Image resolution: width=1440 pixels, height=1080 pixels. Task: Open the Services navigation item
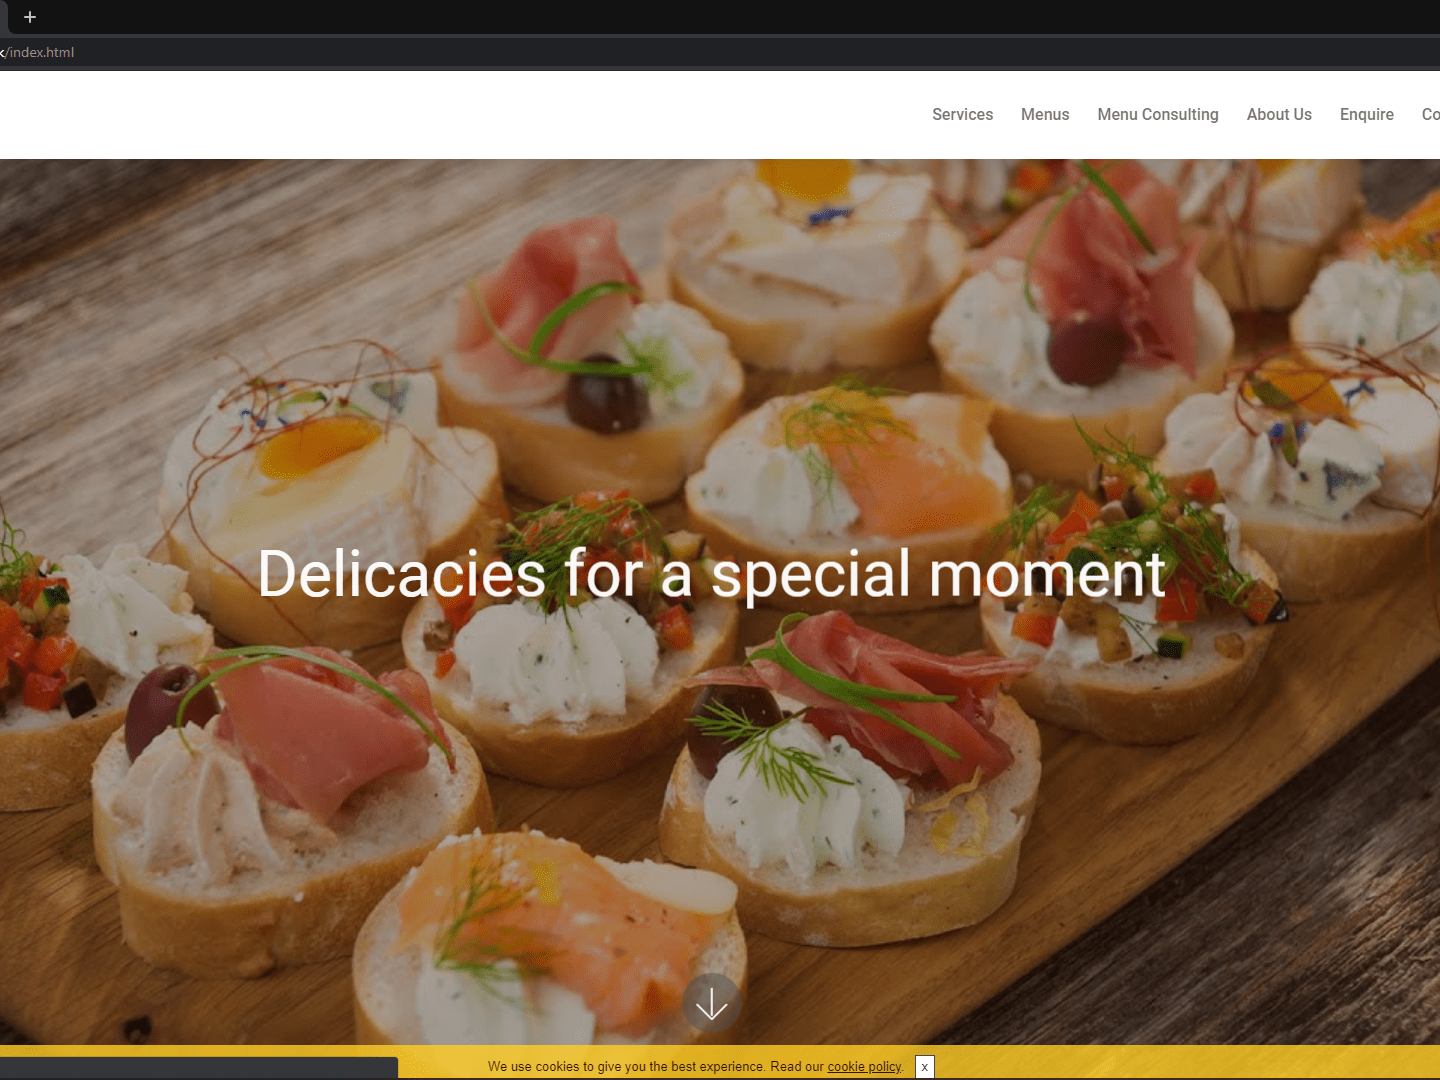962,114
